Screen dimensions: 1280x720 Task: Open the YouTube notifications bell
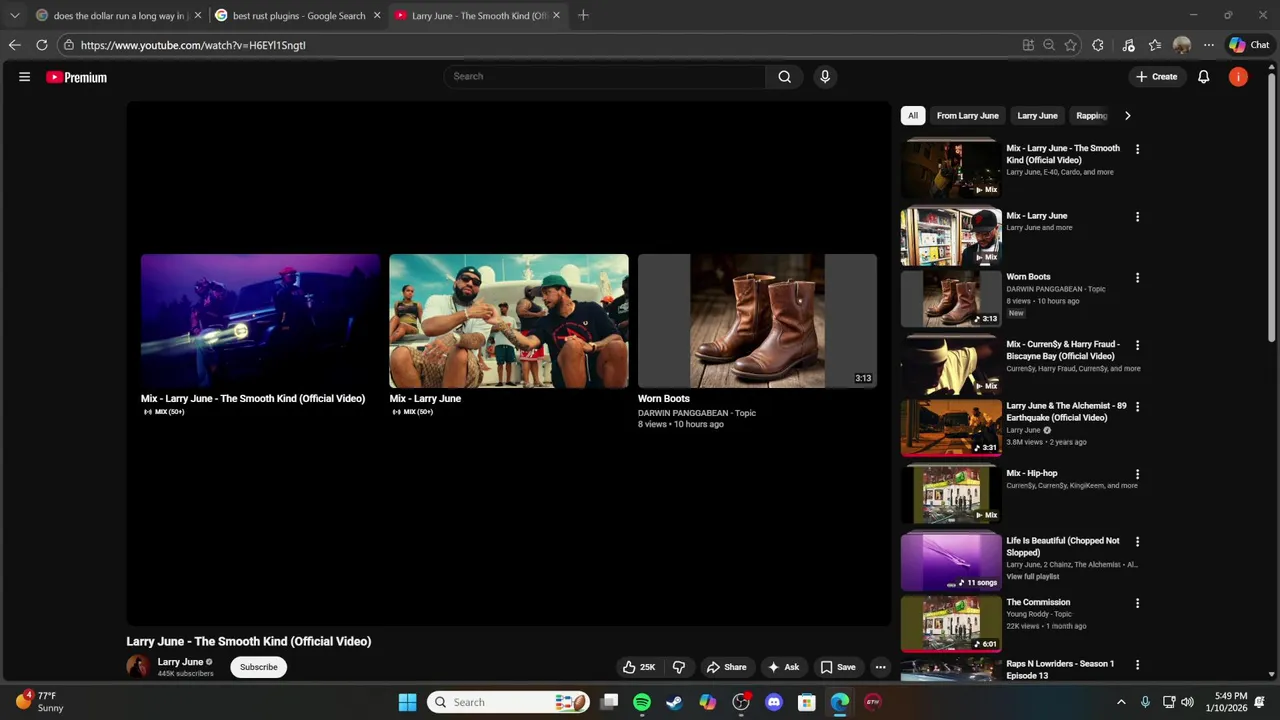[x=1204, y=77]
